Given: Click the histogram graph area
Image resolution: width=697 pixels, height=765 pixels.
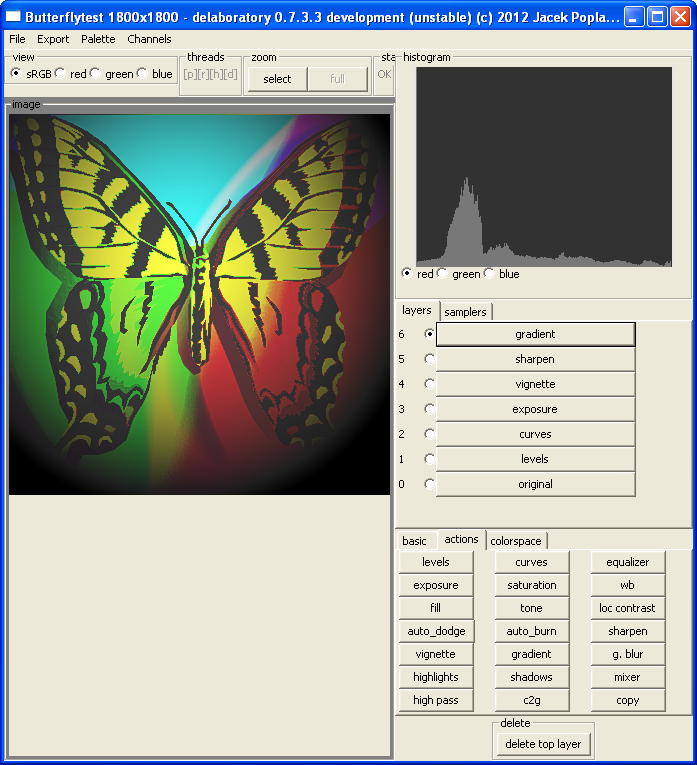Looking at the screenshot, I should point(544,167).
